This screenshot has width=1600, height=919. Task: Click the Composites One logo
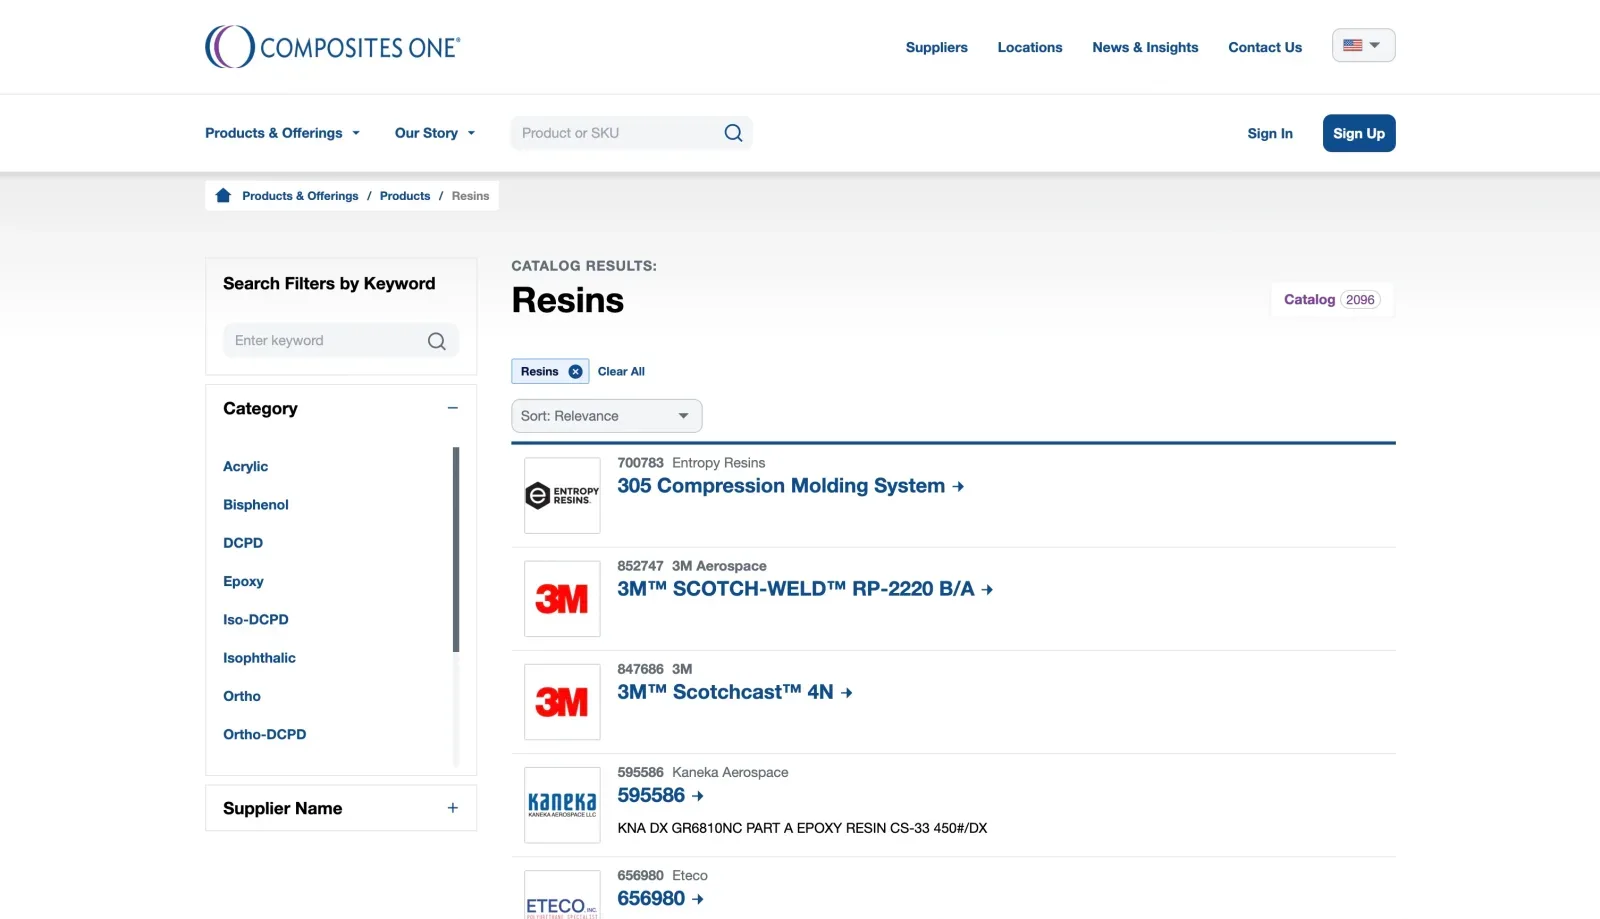[x=333, y=46]
